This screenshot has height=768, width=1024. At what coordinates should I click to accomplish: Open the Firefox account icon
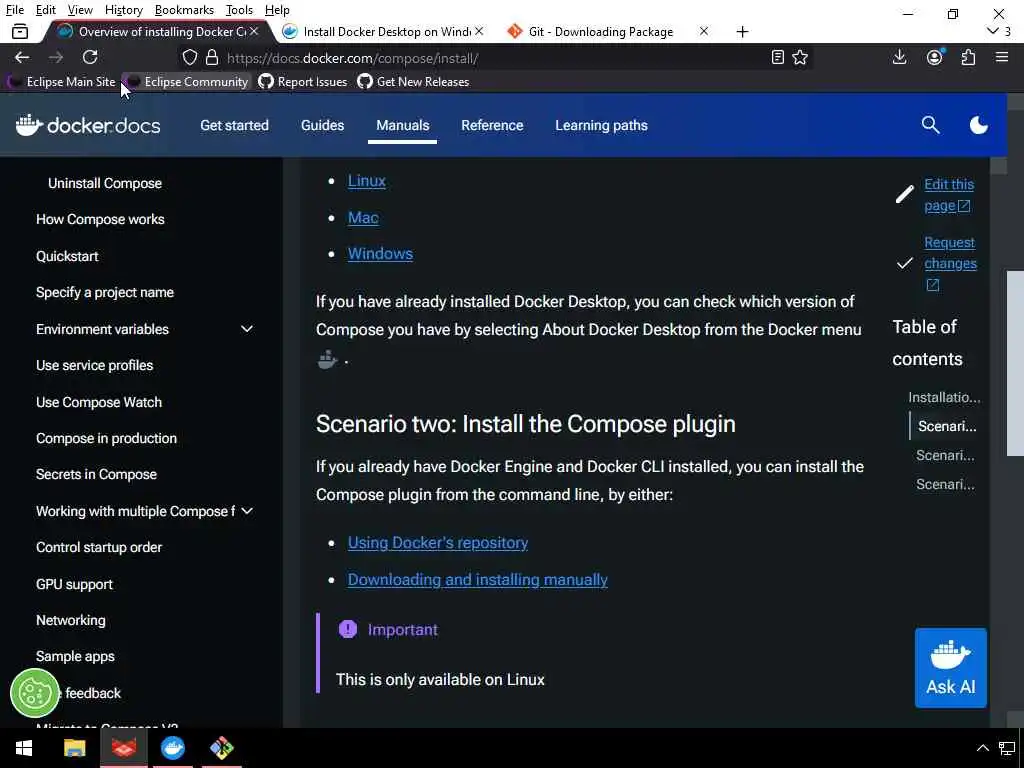point(935,57)
